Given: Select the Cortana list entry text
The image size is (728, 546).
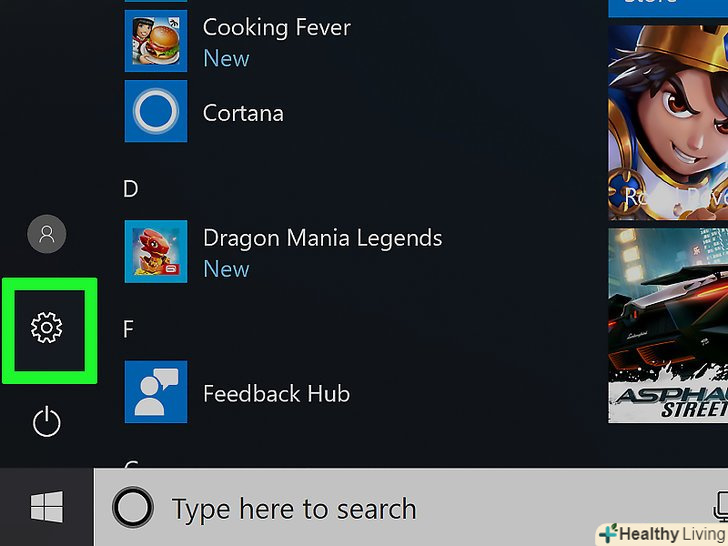Looking at the screenshot, I should tap(243, 113).
